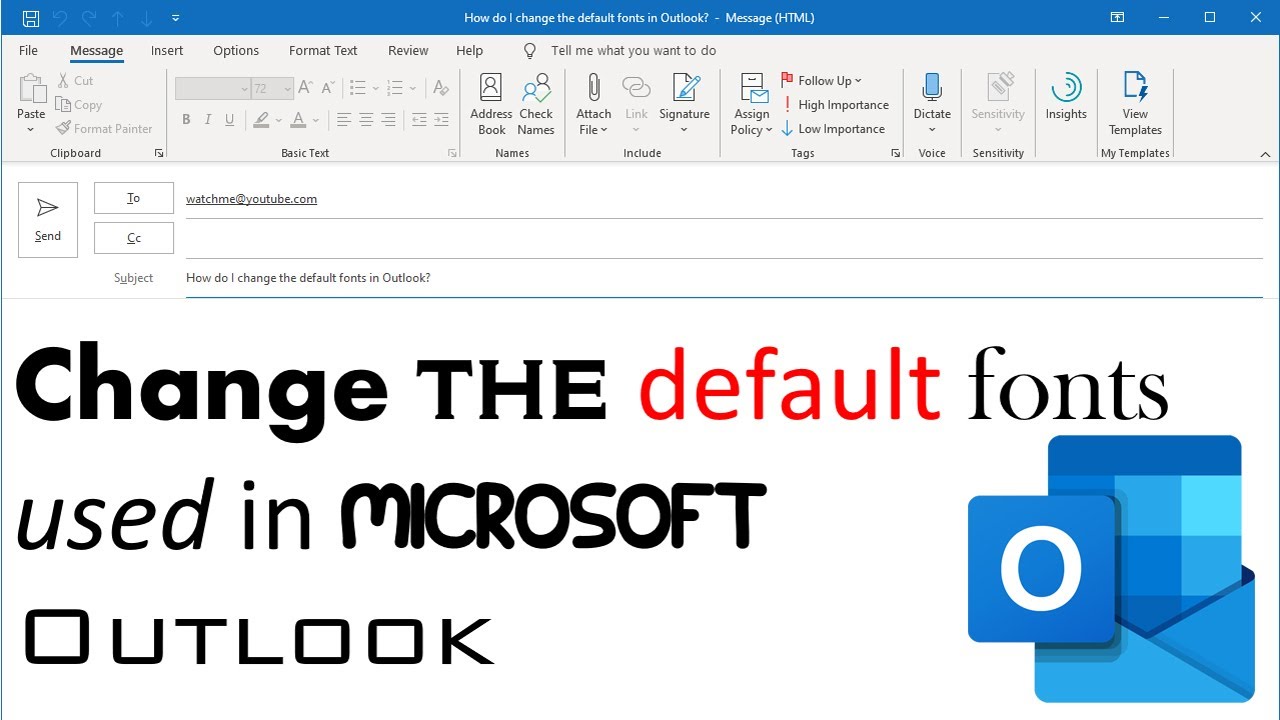
Task: Click the To button
Action: click(134, 198)
